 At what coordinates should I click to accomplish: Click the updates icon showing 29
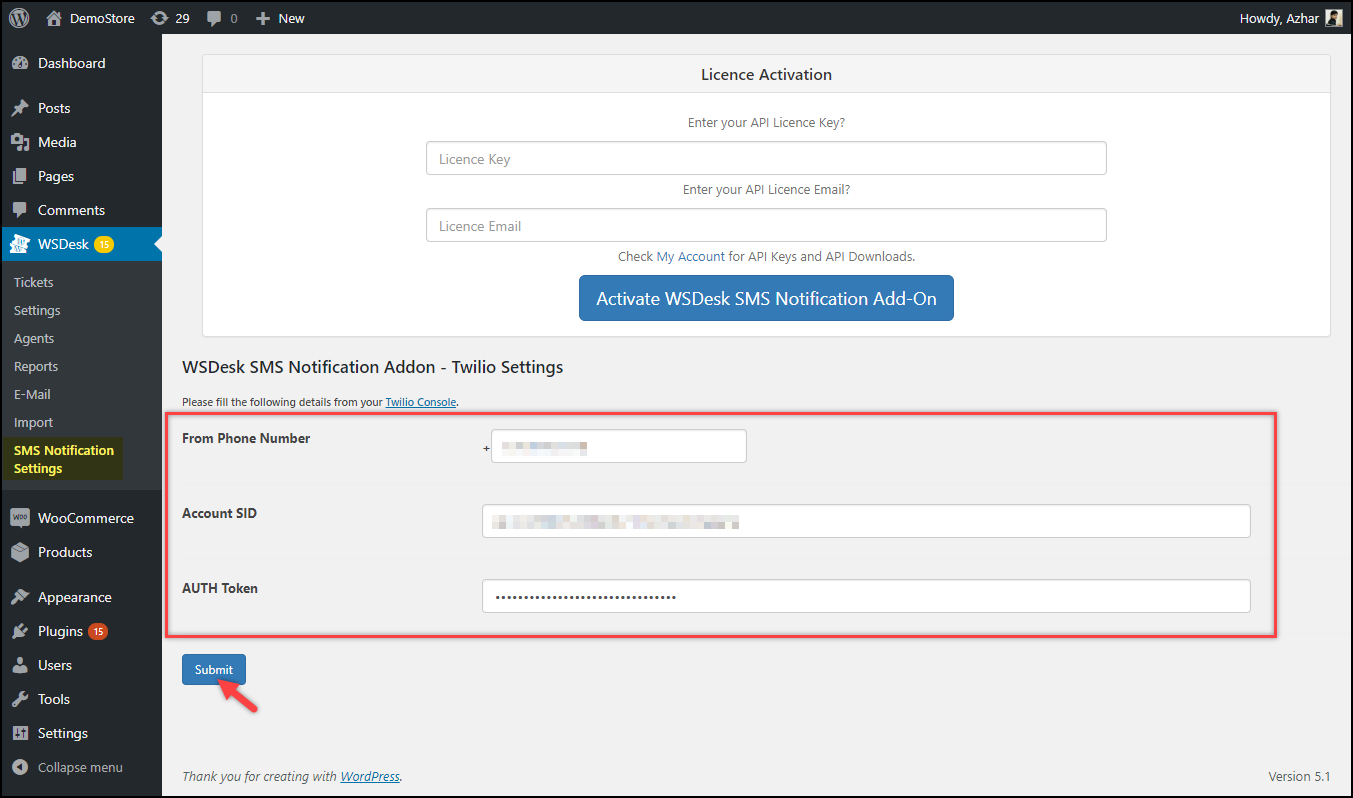point(159,18)
